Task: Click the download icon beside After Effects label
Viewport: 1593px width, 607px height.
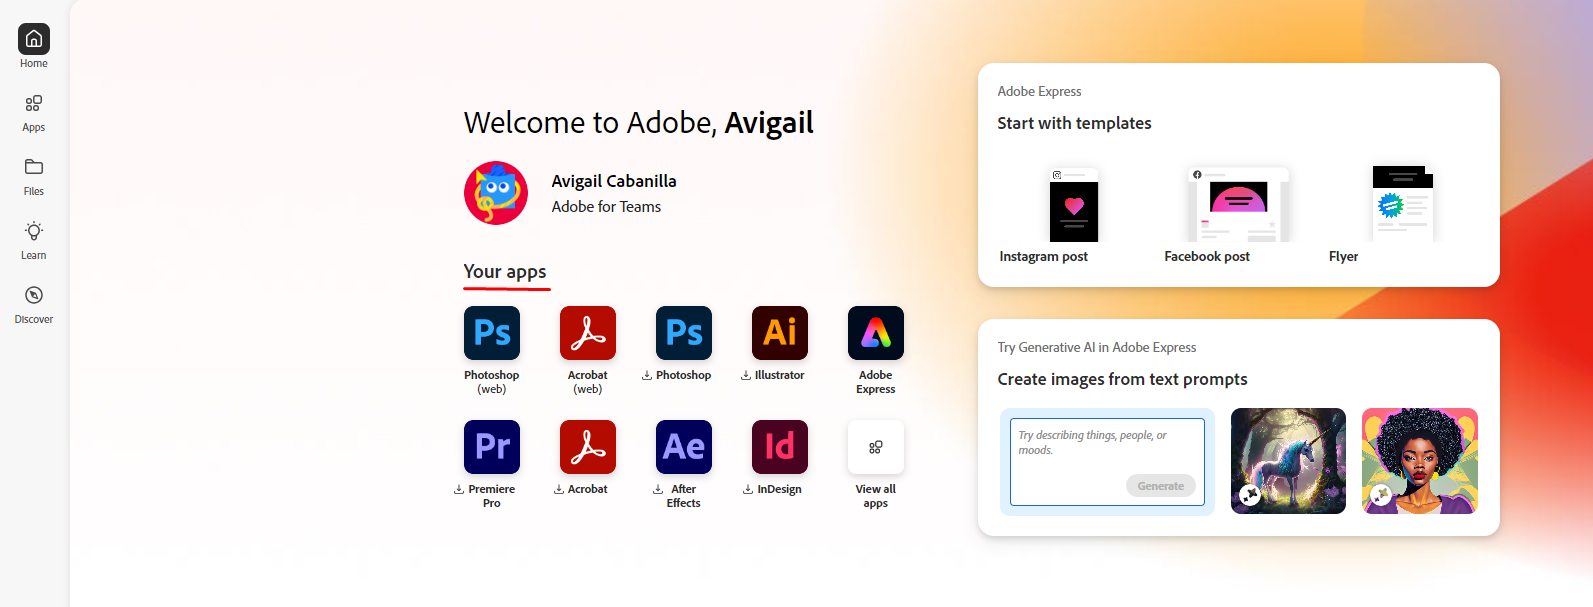Action: [658, 490]
